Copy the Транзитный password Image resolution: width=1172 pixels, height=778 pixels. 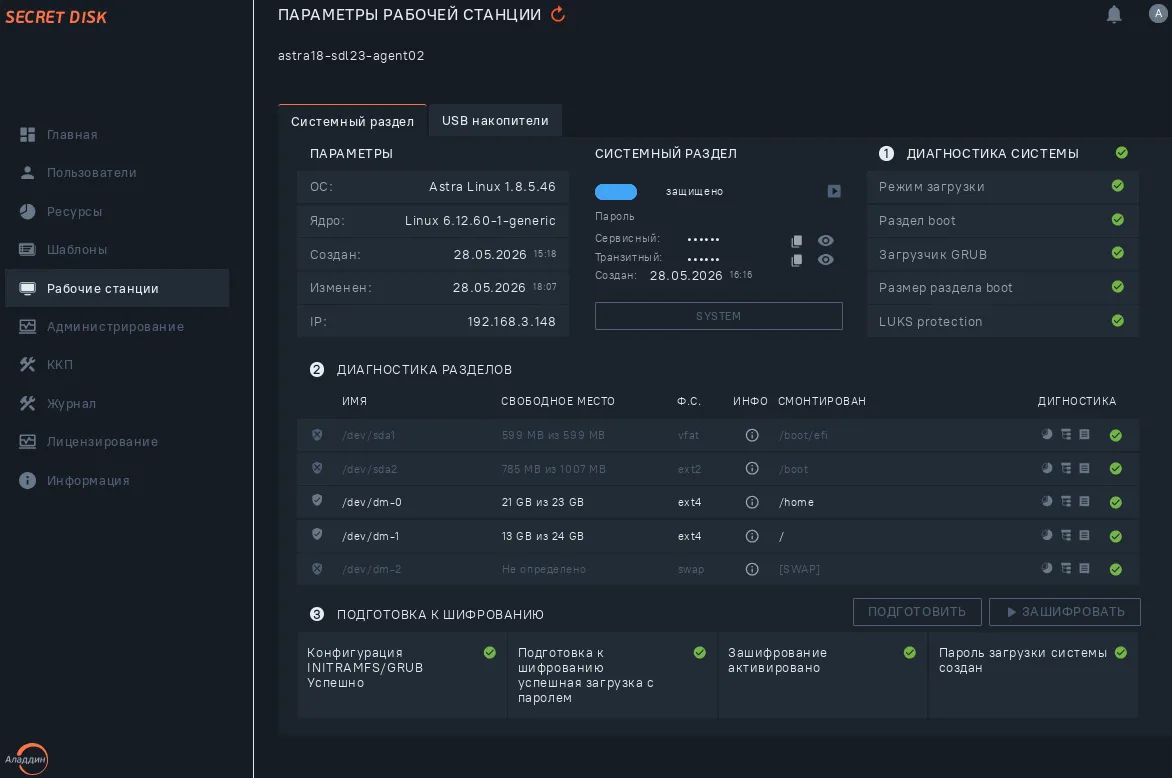(797, 260)
